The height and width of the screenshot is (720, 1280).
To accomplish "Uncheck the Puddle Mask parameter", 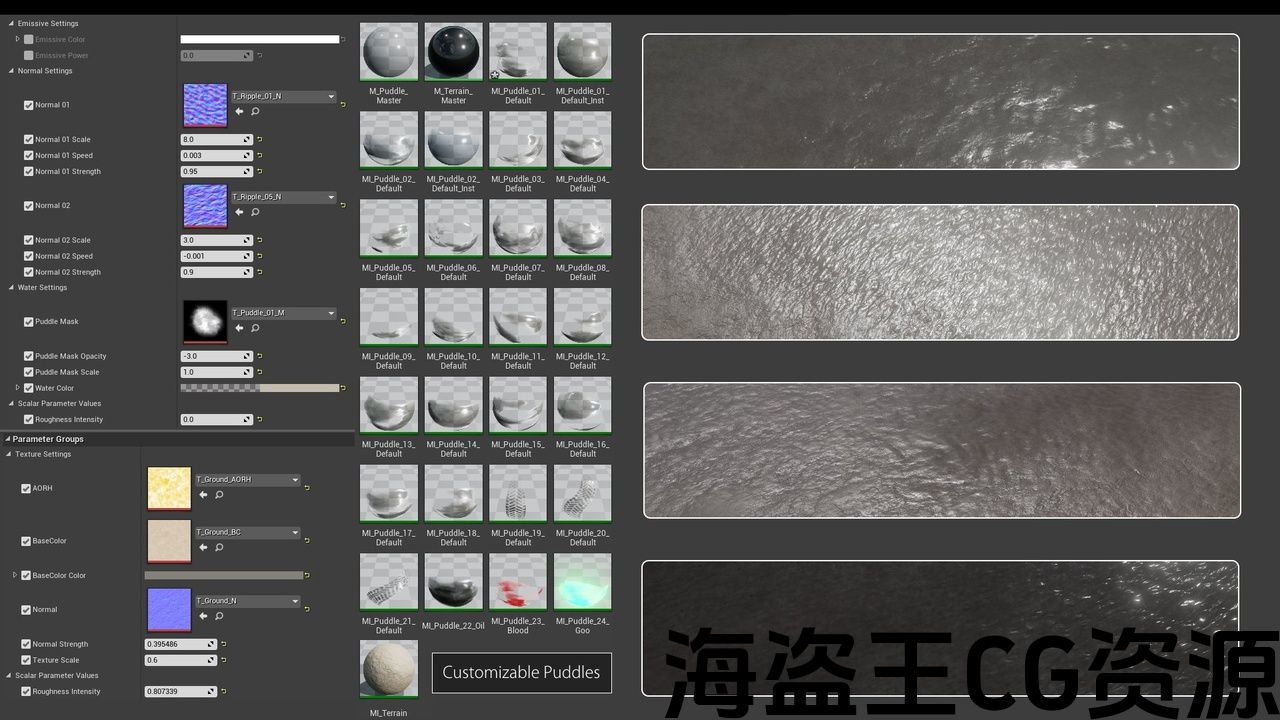I will (28, 322).
